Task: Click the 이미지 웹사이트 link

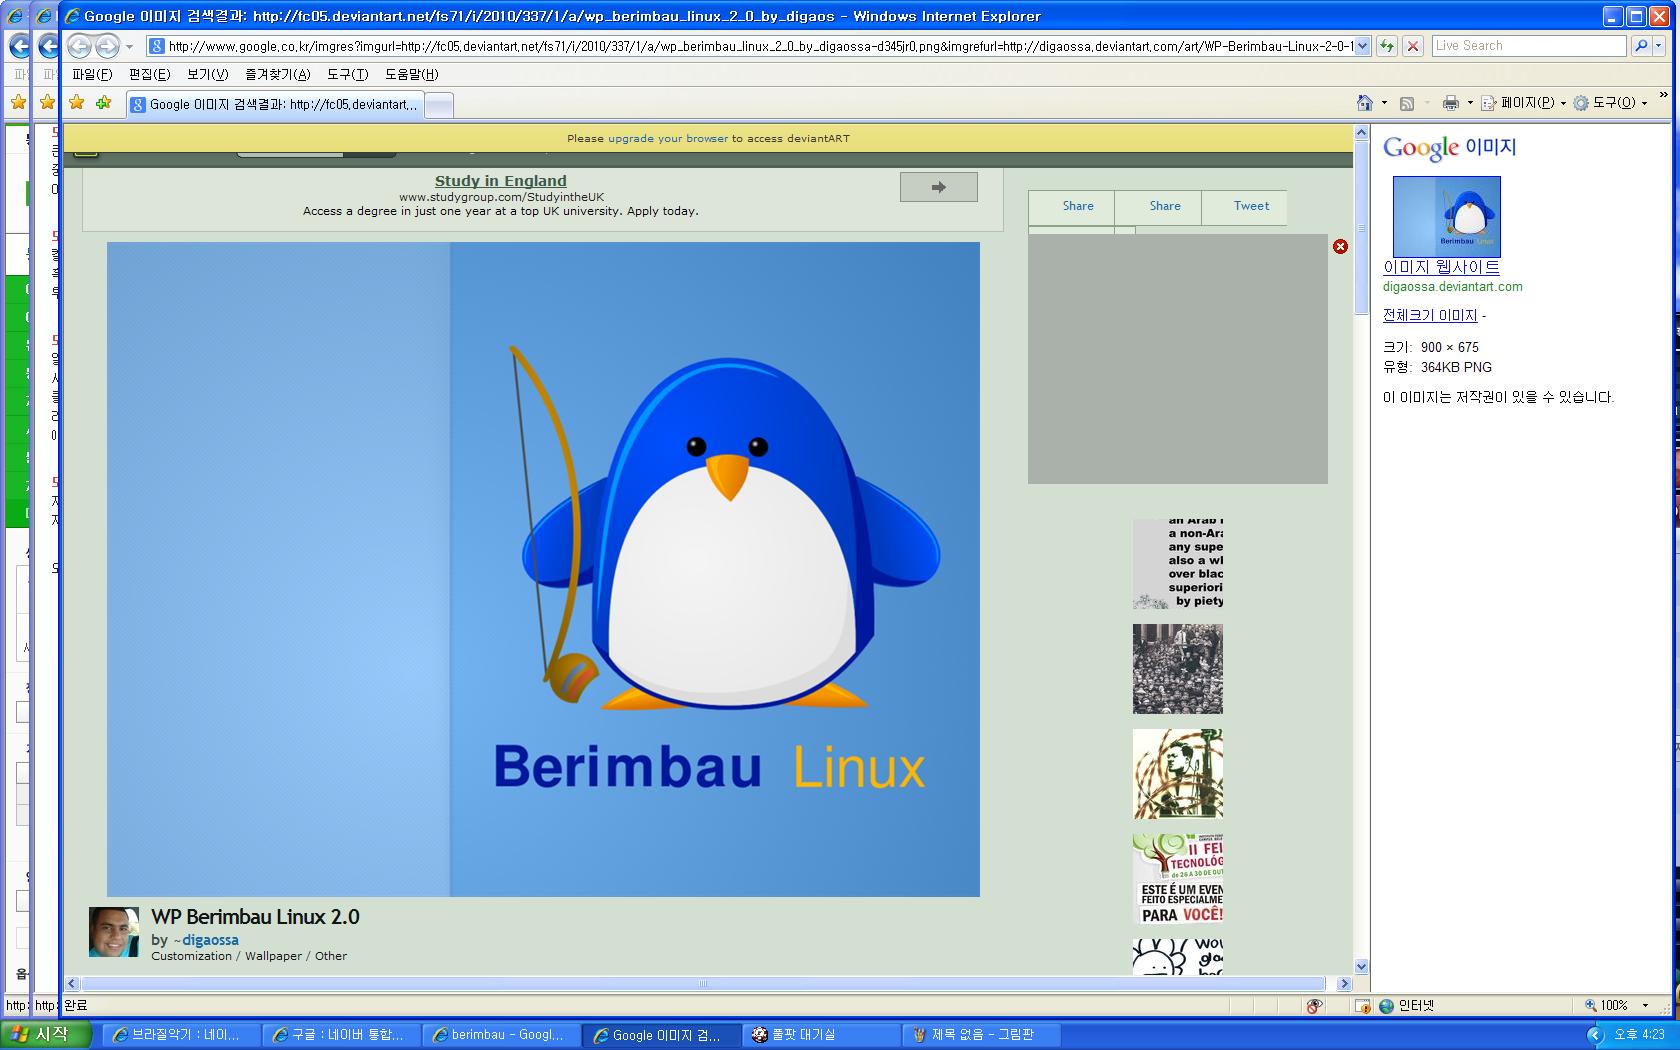Action: coord(1441,267)
